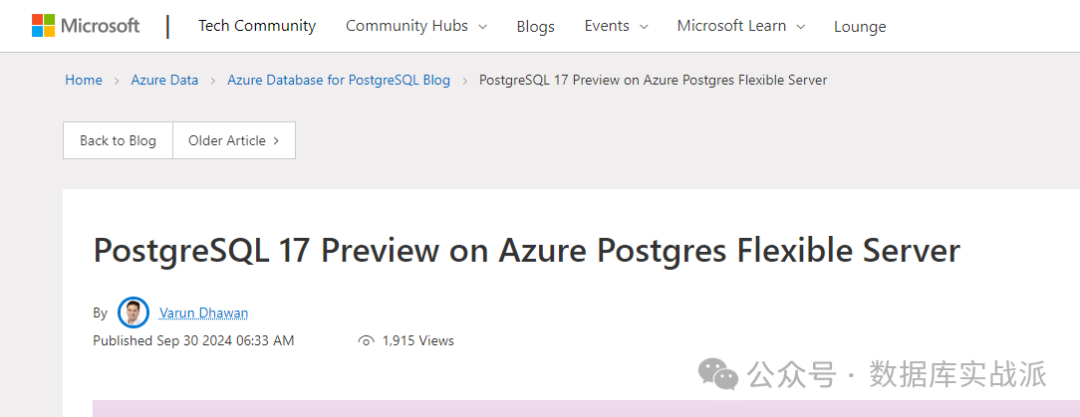Click the article title heading
This screenshot has width=1080, height=417.
(x=526, y=250)
